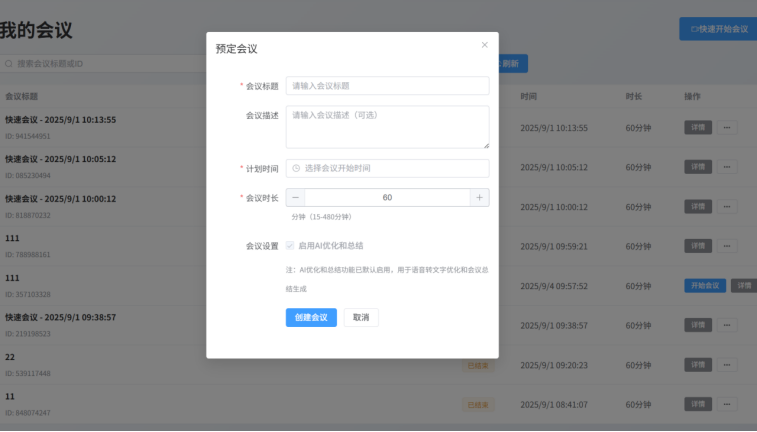Close the 预定会议 dialog
Image resolution: width=757 pixels, height=432 pixels.
click(484, 45)
